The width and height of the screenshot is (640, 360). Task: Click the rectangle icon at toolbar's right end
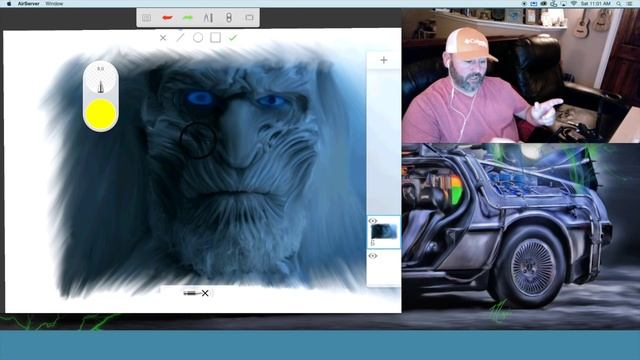pos(249,18)
